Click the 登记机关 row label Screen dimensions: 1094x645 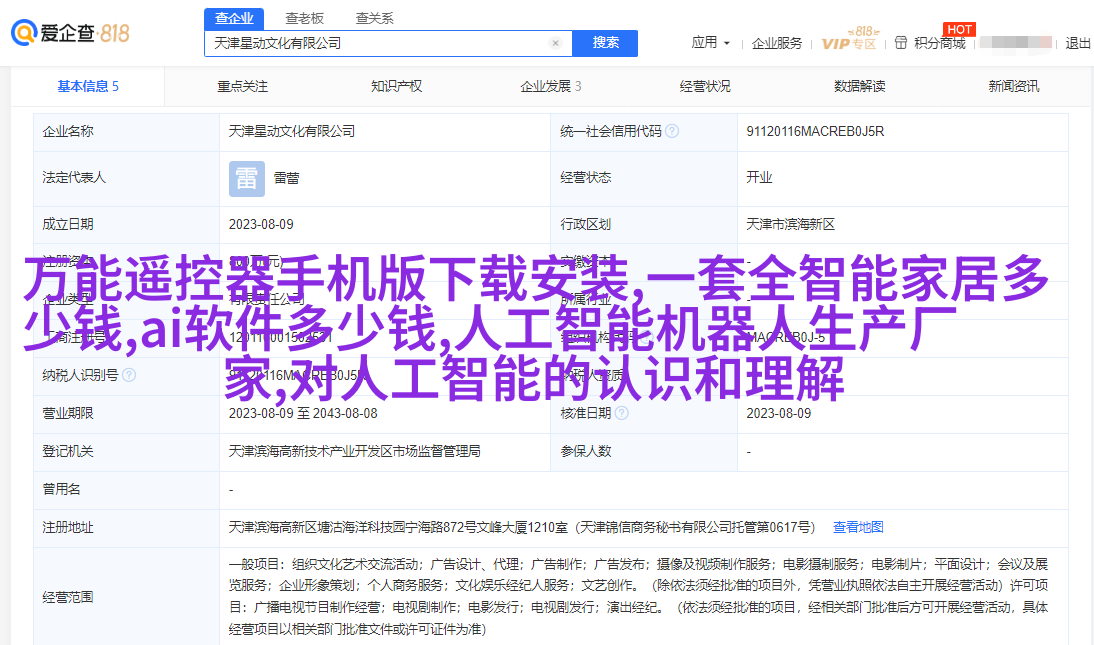[x=68, y=452]
